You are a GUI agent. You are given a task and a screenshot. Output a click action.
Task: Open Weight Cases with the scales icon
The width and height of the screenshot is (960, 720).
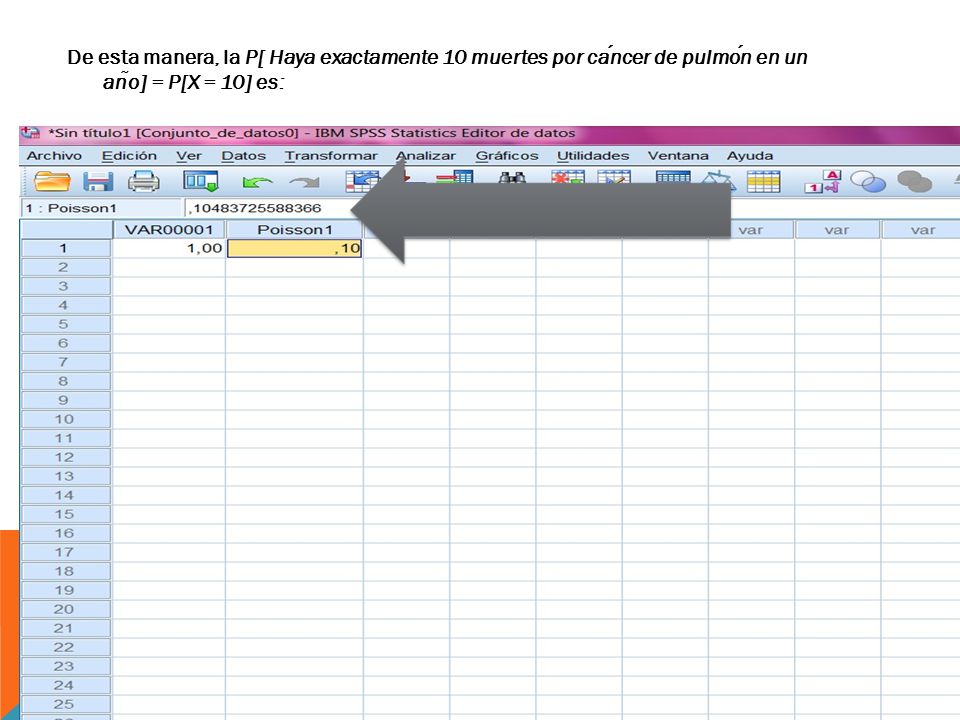[x=718, y=181]
